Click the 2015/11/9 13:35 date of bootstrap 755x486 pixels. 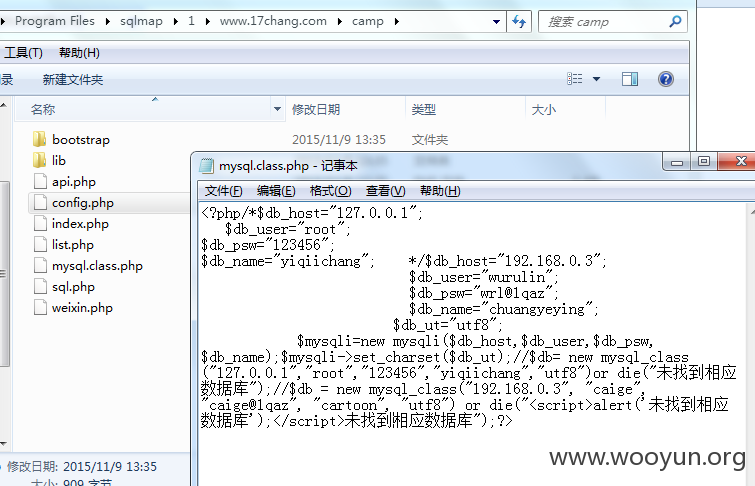338,140
